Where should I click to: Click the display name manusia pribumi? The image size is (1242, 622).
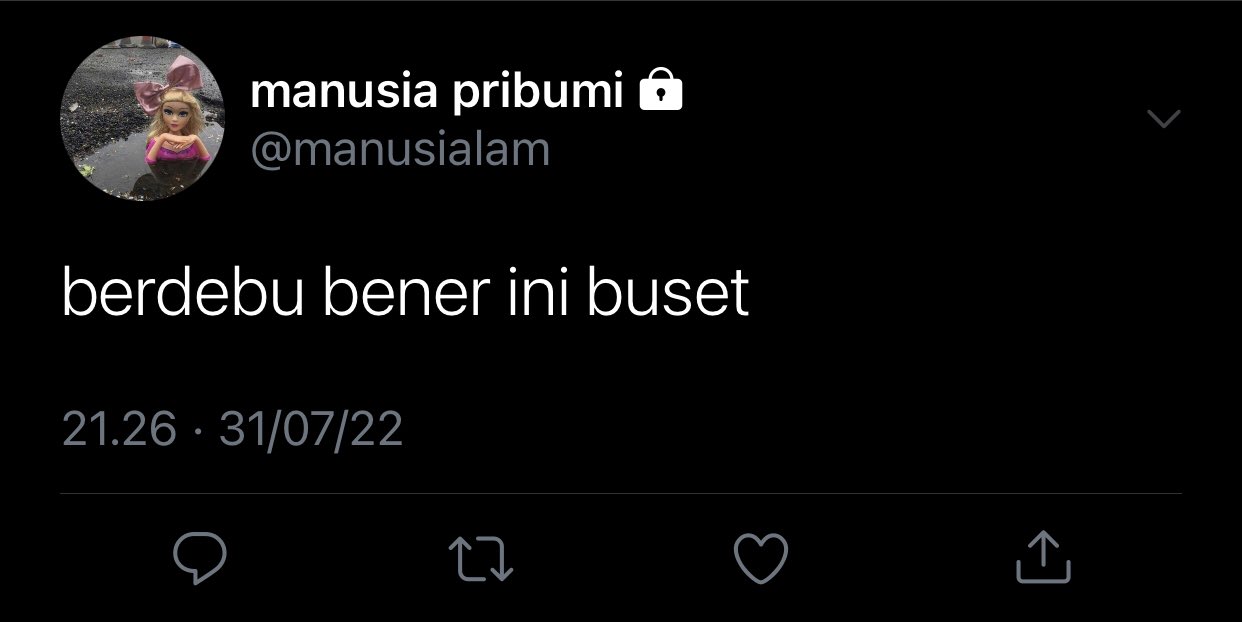(x=437, y=93)
